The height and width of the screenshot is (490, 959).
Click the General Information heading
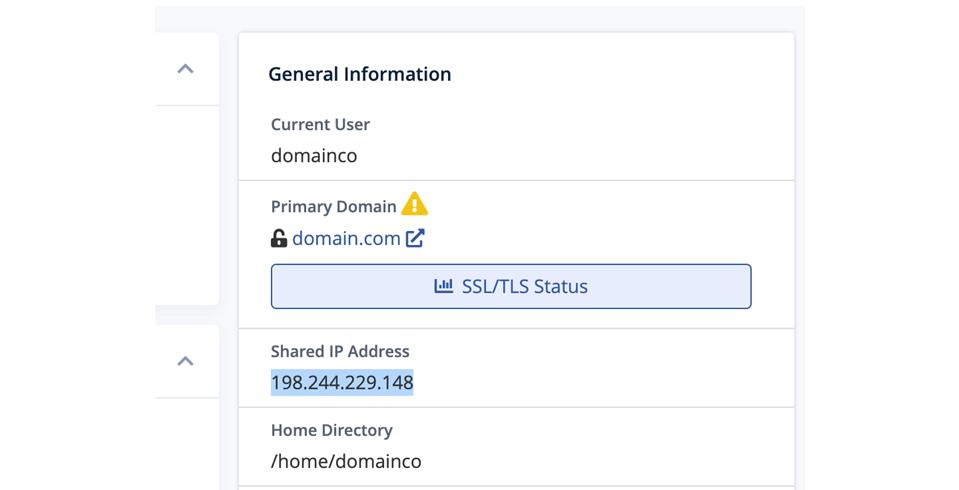point(359,74)
